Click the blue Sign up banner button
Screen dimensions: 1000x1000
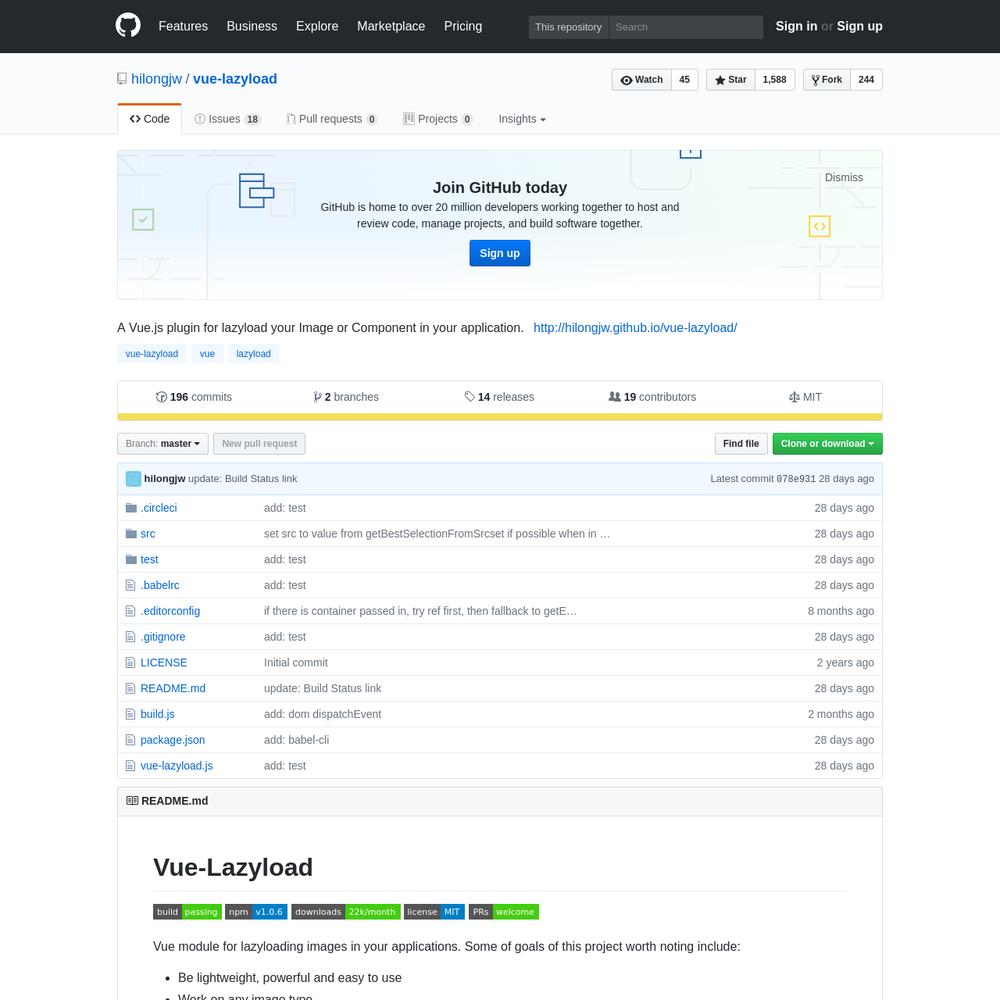point(500,253)
